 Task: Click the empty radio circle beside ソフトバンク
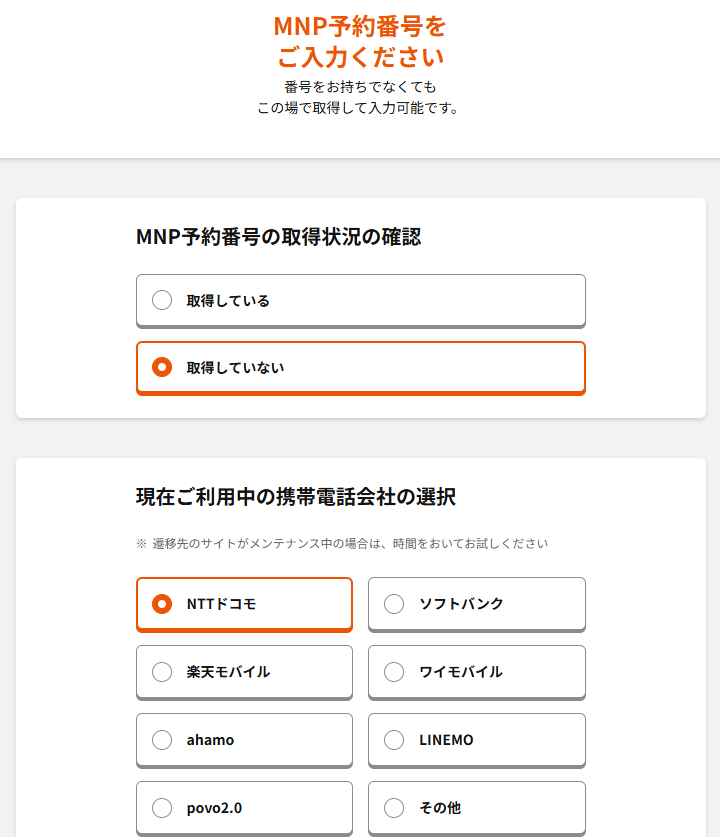394,604
